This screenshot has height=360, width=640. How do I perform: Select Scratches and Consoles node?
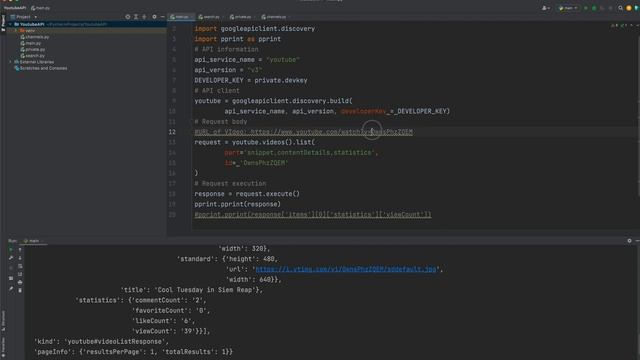[41, 68]
